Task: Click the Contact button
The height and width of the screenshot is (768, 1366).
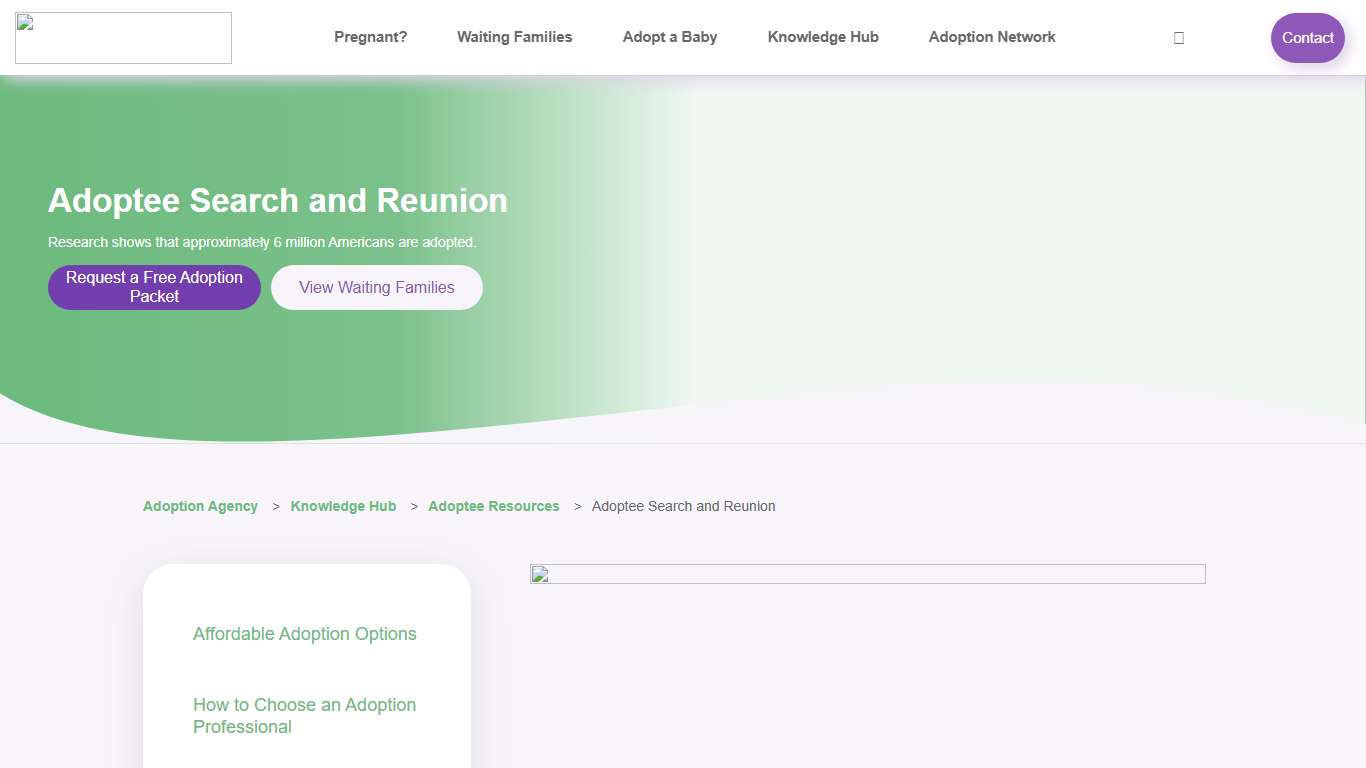Action: coord(1307,37)
